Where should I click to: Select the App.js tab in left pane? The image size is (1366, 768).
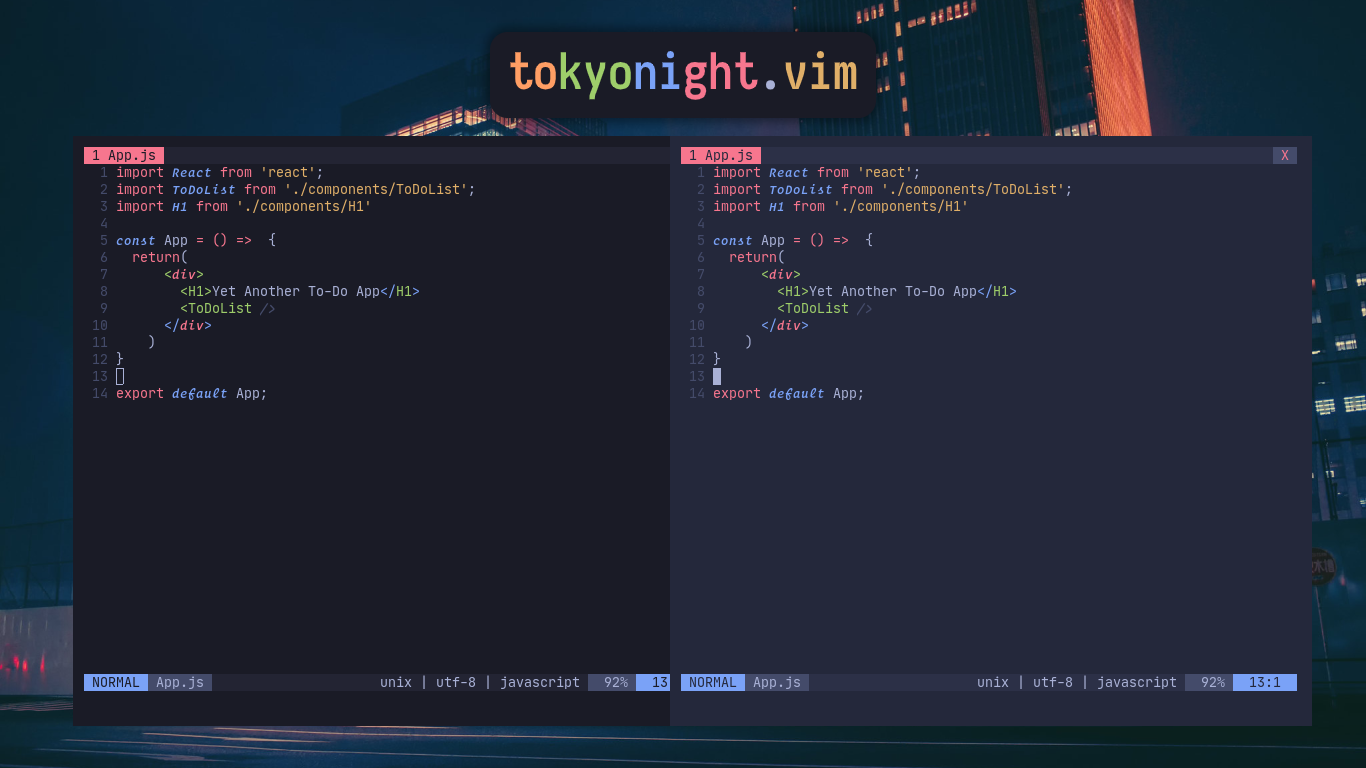[124, 155]
